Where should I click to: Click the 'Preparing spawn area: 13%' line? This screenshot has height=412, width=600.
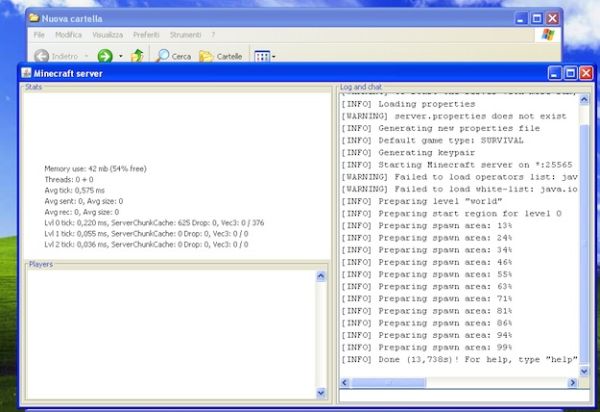pos(427,226)
